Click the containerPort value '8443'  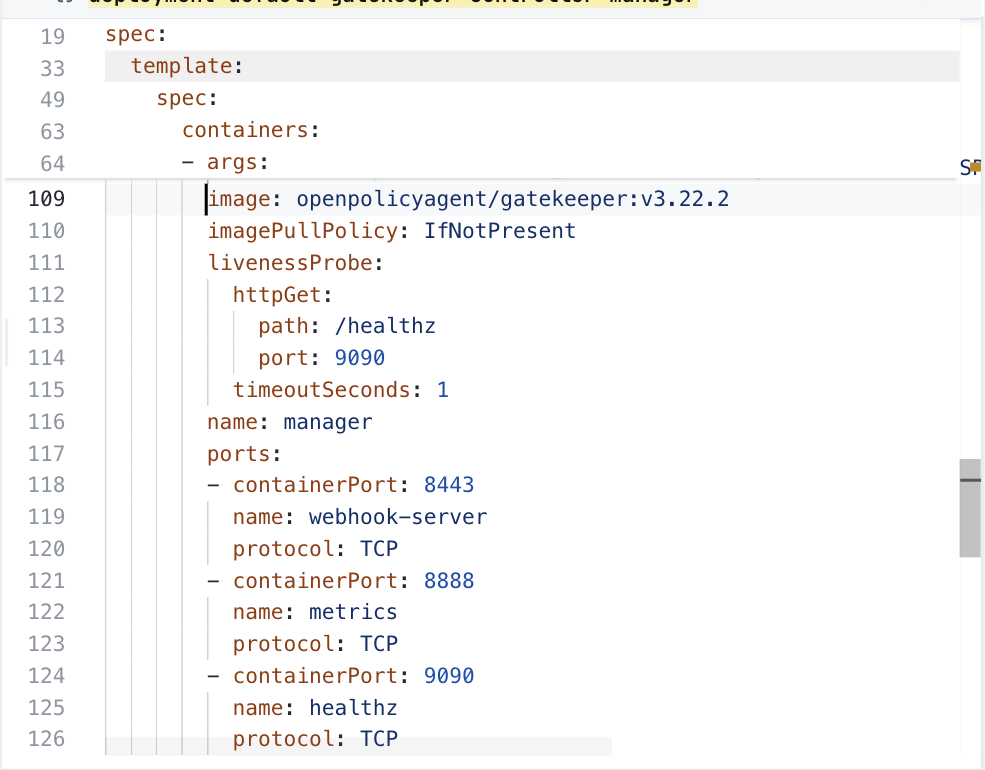pyautogui.click(x=449, y=485)
